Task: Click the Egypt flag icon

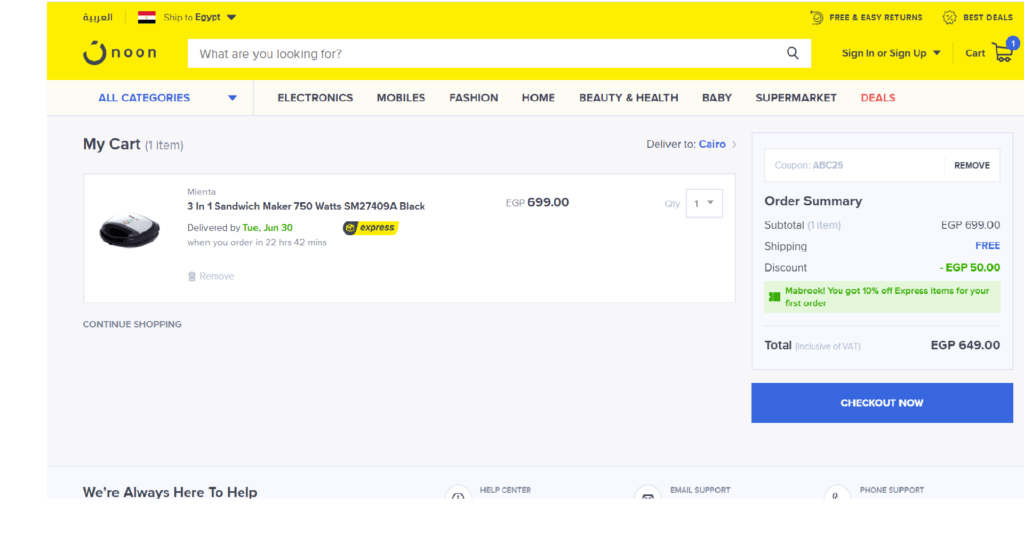Action: [146, 18]
